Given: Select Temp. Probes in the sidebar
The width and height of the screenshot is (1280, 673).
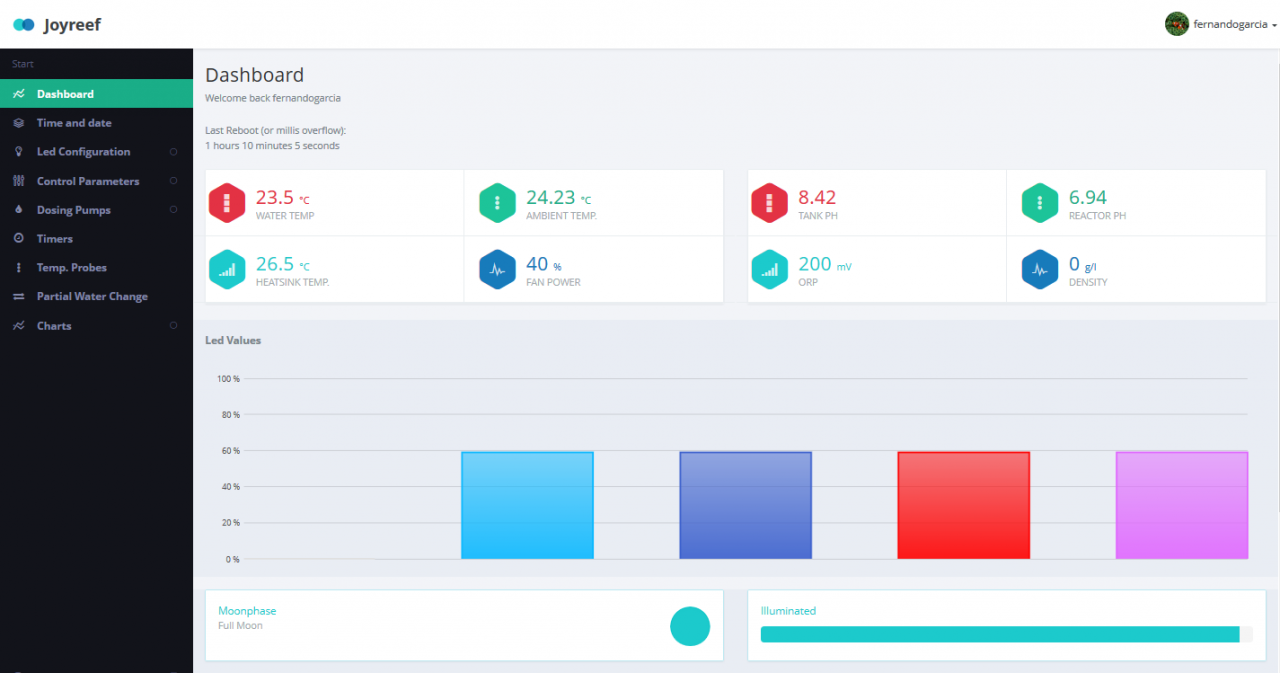Looking at the screenshot, I should [72, 268].
